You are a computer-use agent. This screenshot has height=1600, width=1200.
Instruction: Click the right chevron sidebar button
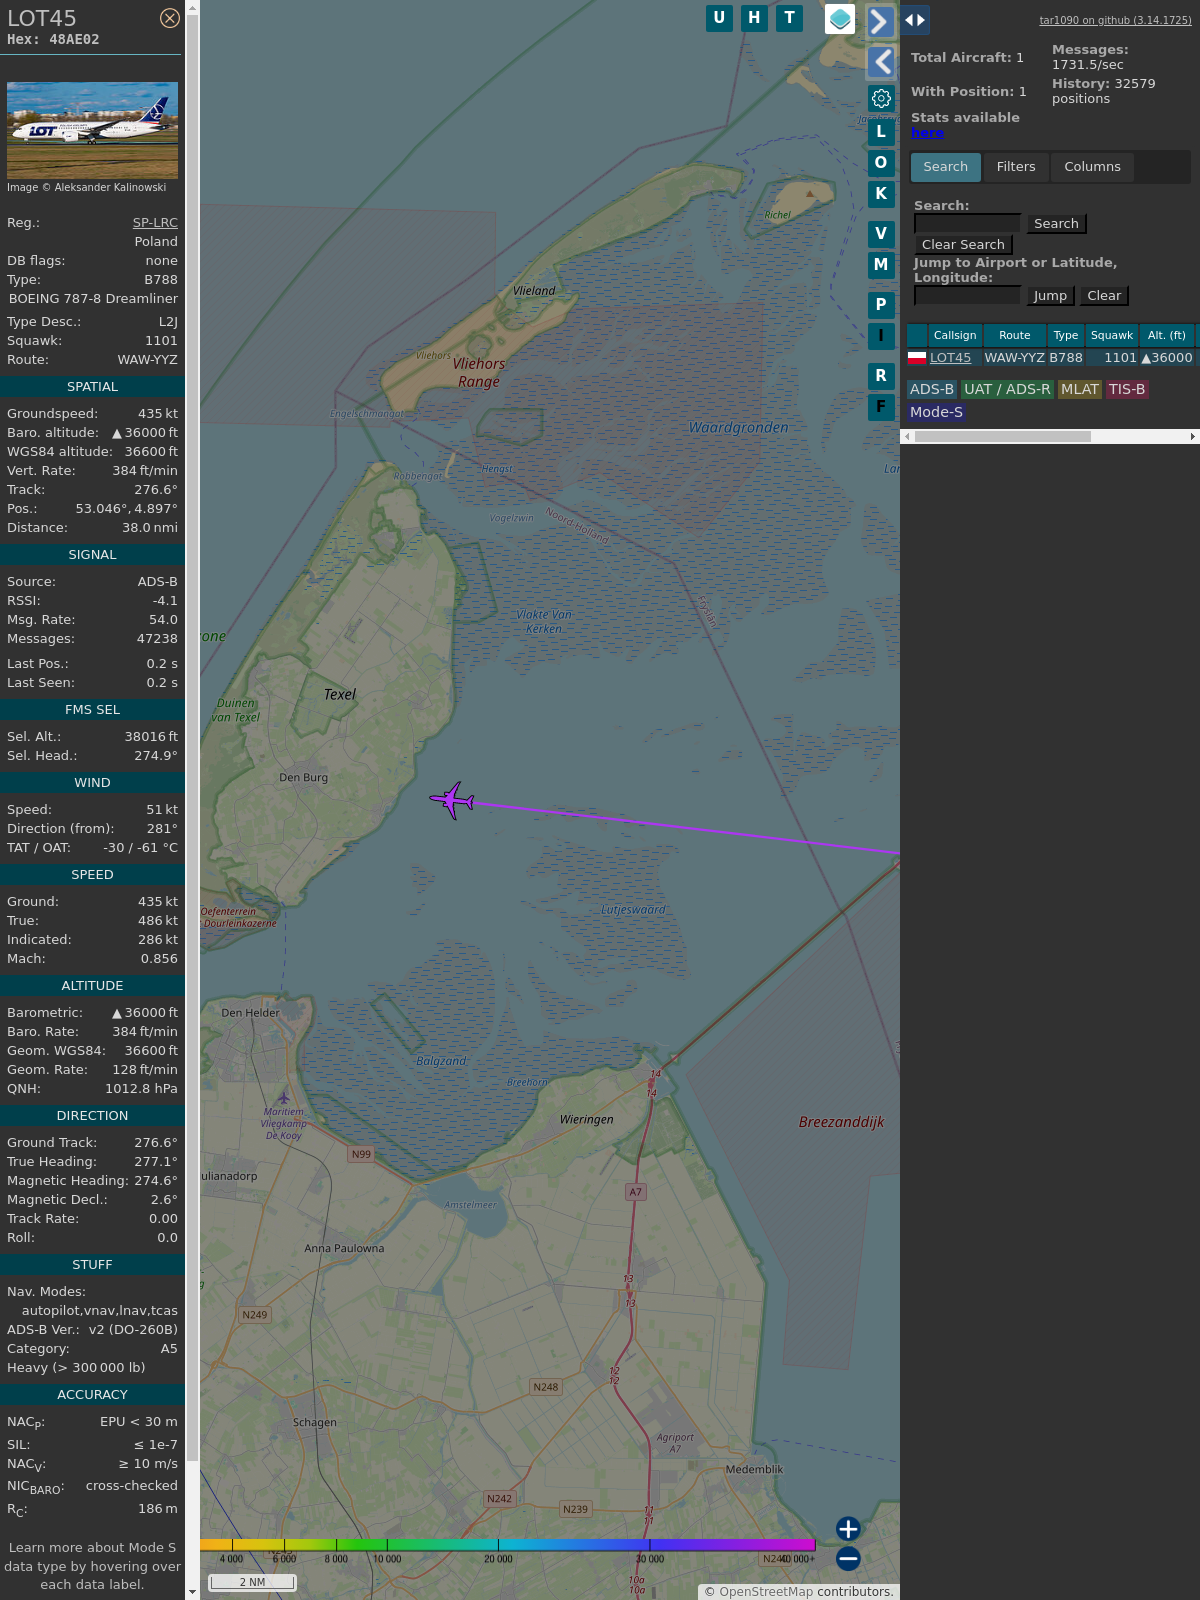click(x=880, y=21)
